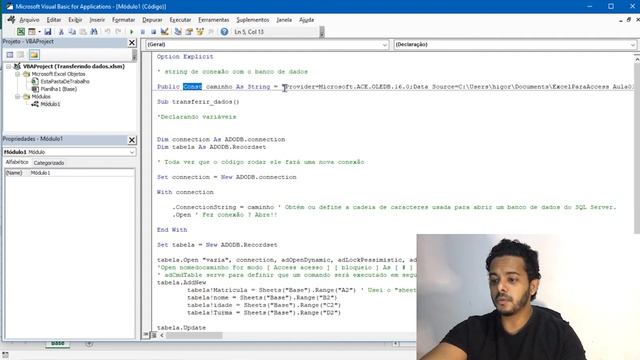Open the Ajuda menu
Screen dimensions: 640x360
click(x=307, y=20)
